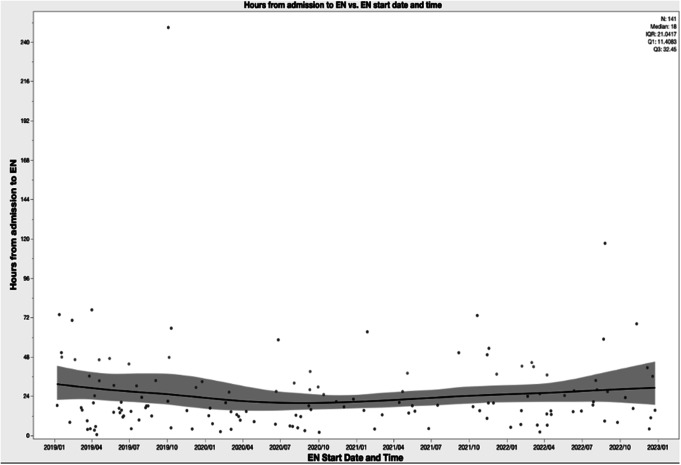The height and width of the screenshot is (465, 681).
Task: Click the black trend line near 2021/01
Action: [x=355, y=400]
